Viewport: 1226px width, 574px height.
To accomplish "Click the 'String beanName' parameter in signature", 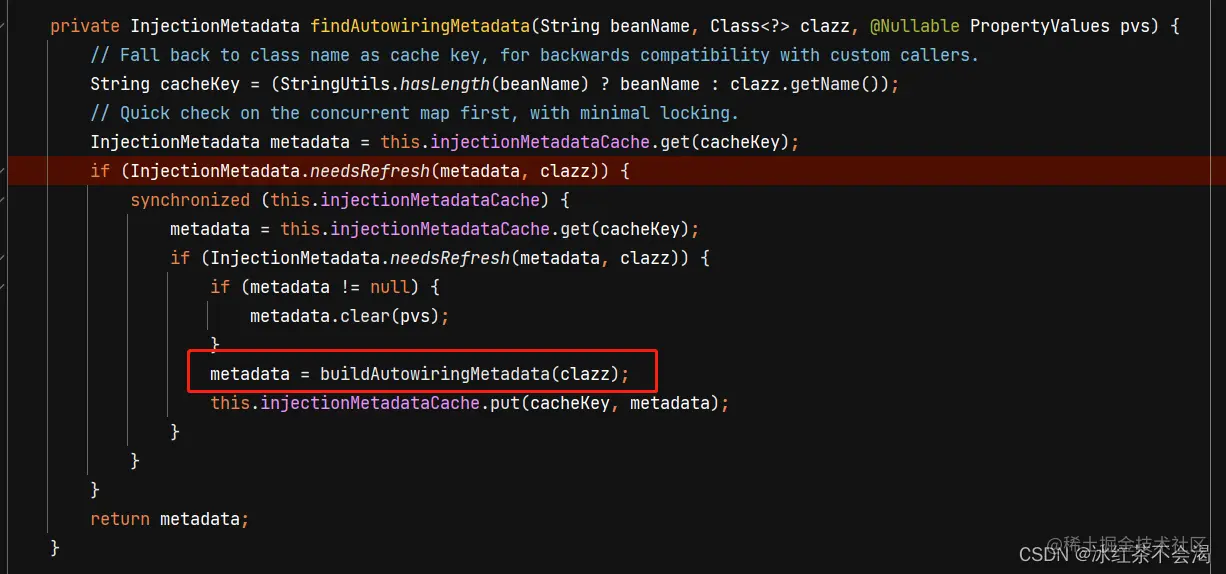I will pyautogui.click(x=615, y=26).
